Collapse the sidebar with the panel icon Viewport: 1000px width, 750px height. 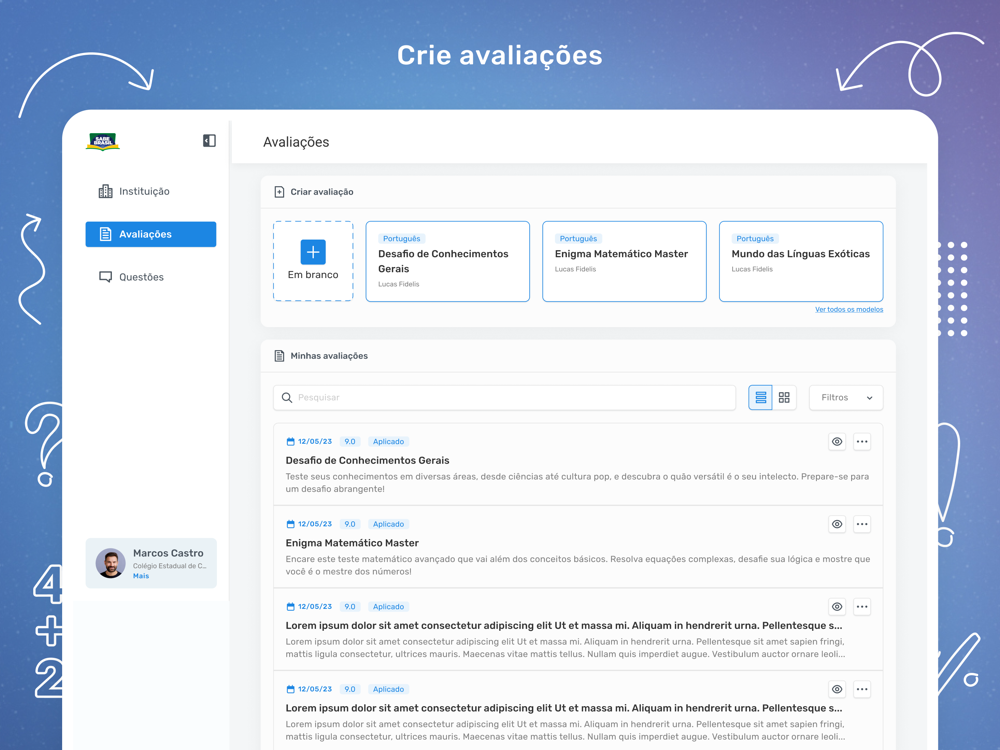click(209, 141)
